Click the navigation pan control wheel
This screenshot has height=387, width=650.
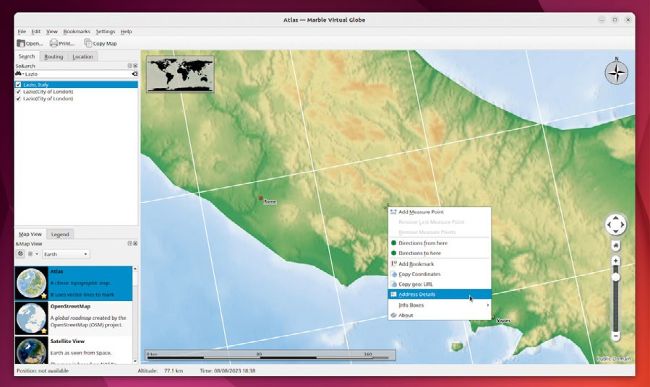616,225
